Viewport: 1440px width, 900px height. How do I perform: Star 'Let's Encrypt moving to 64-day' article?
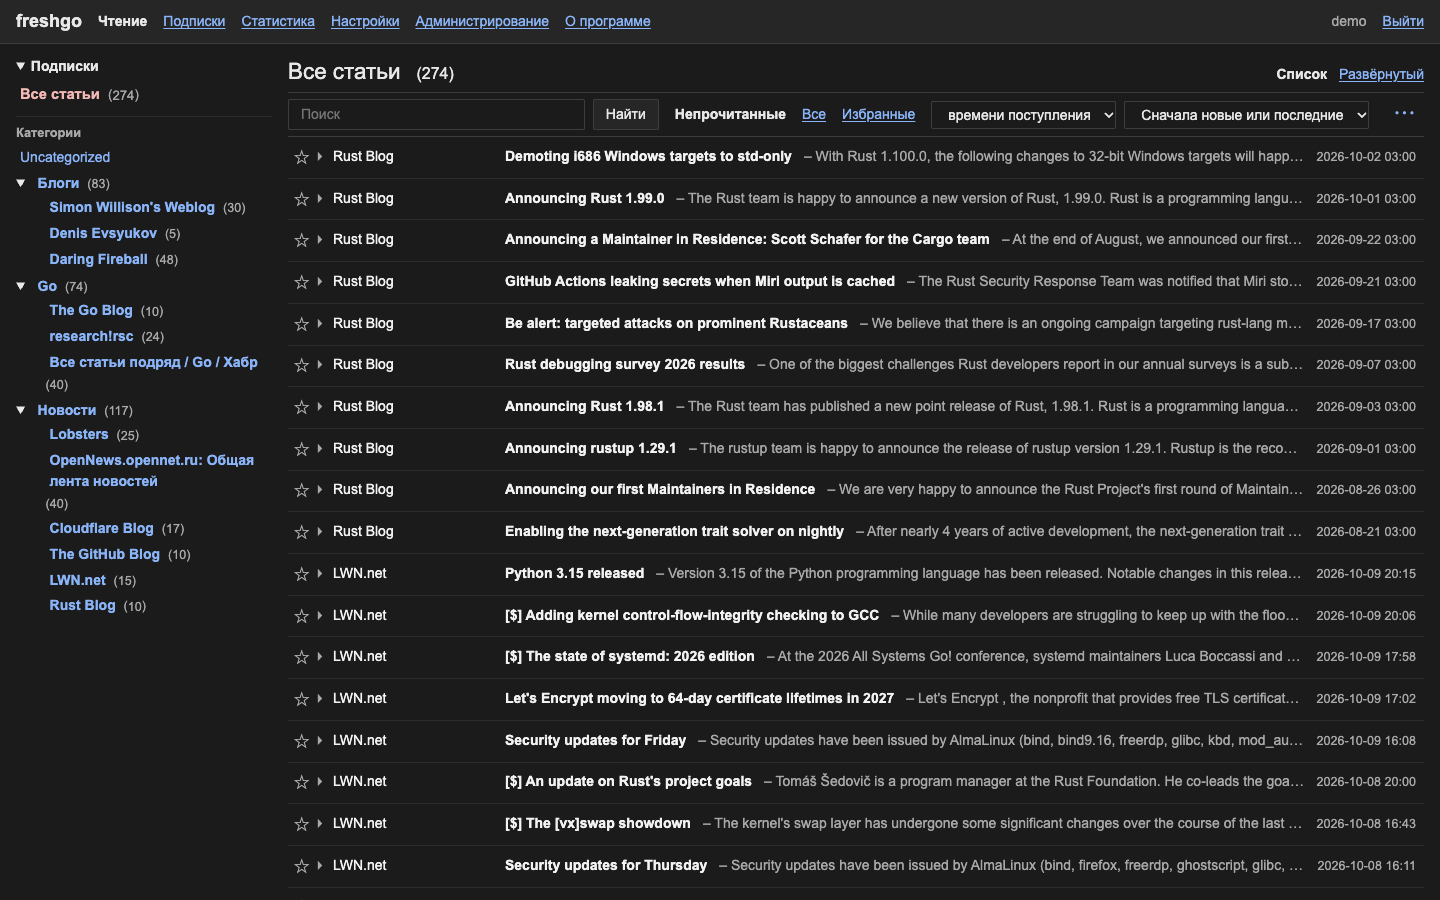(301, 699)
